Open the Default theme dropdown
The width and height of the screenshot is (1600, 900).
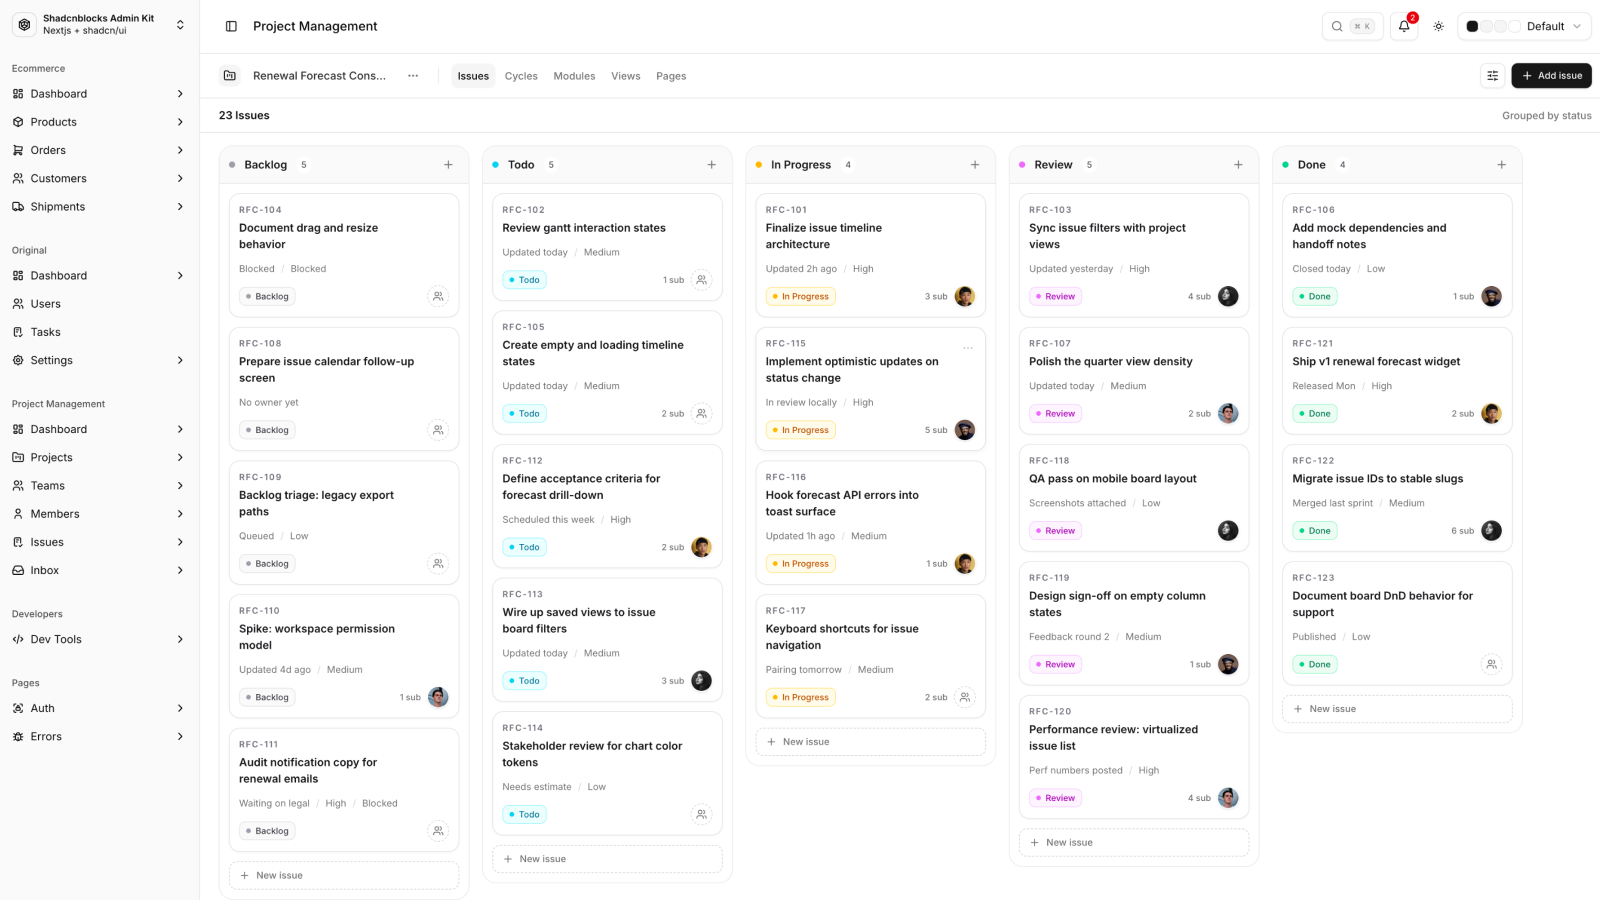tap(1524, 26)
